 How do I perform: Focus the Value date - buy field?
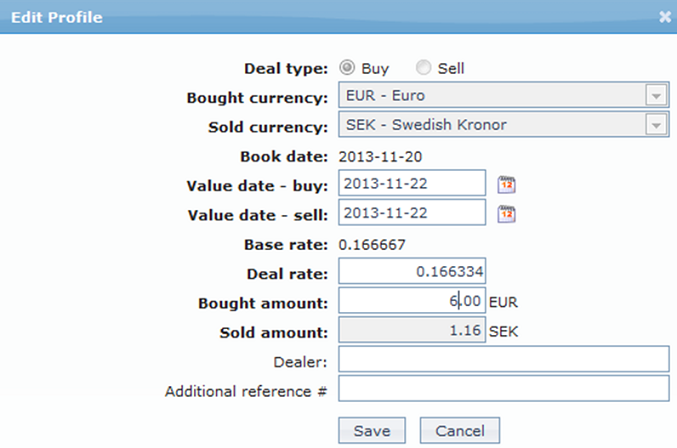coord(412,185)
